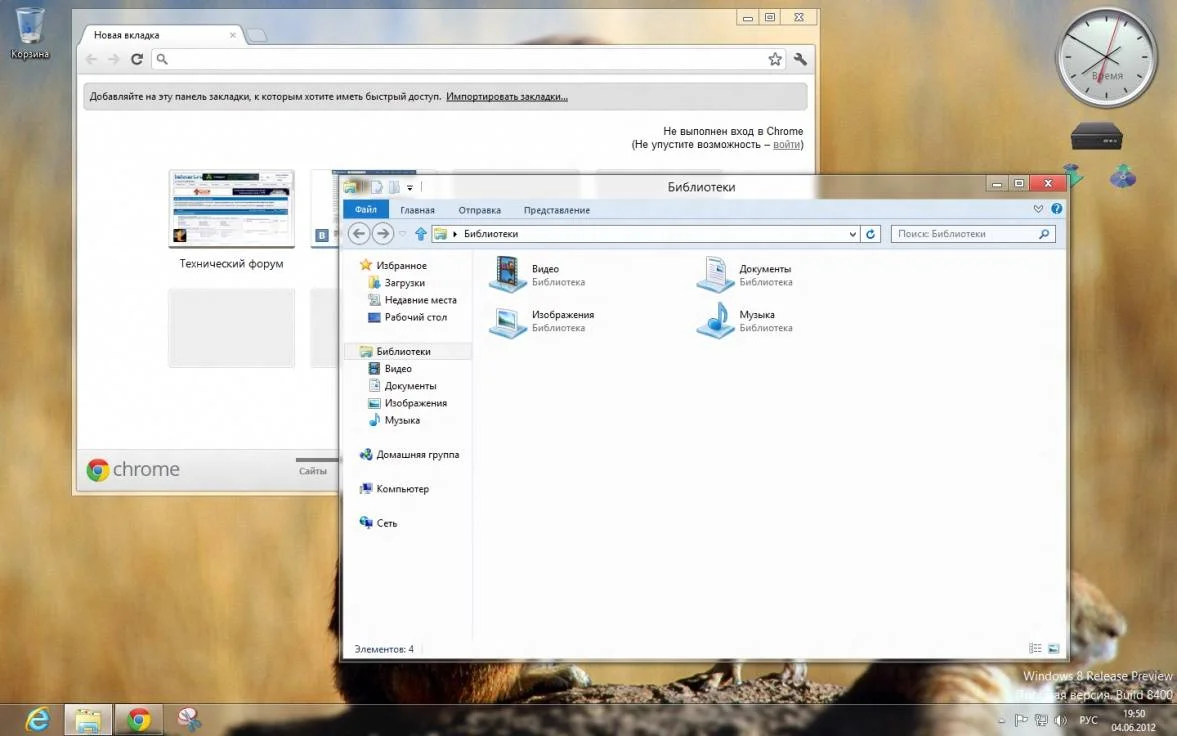1177x736 pixels.
Task: Refresh the Библиотеки folder view
Action: (x=871, y=234)
